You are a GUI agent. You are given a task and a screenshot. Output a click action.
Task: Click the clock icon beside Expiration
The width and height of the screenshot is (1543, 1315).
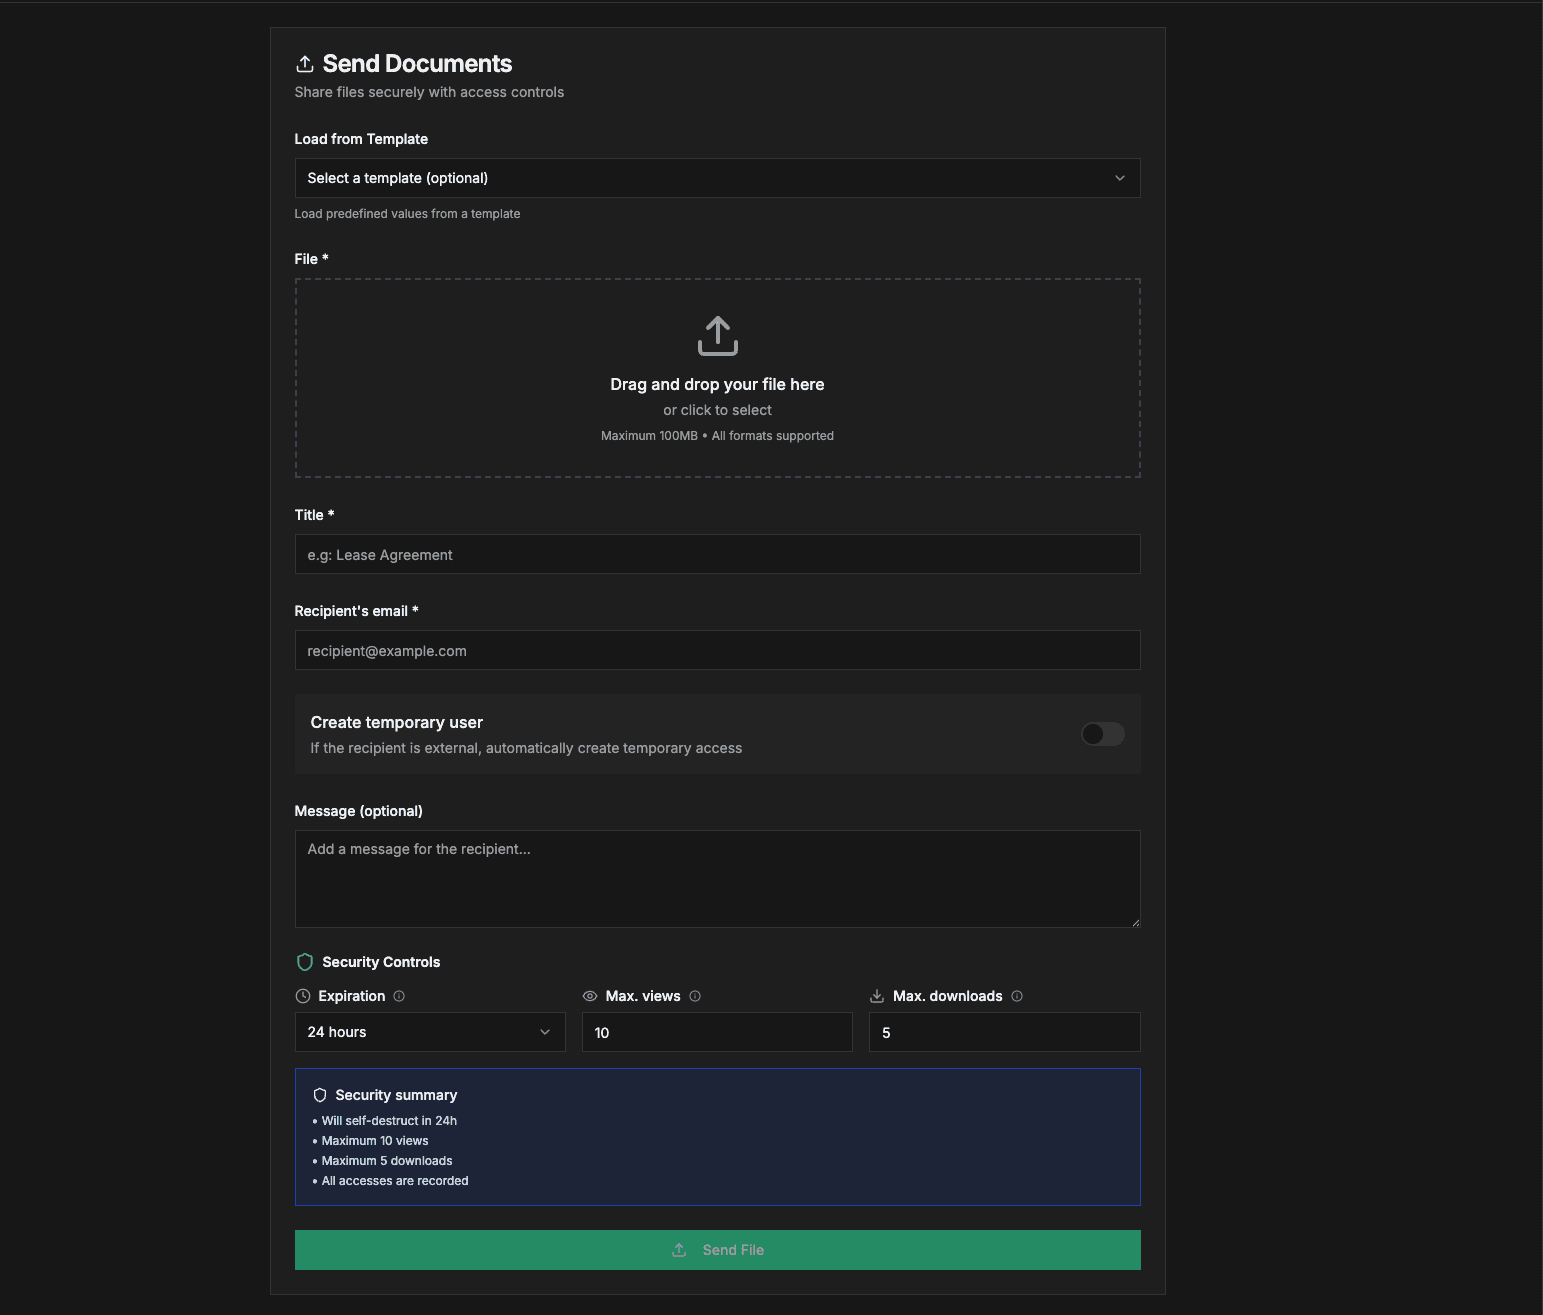pos(303,996)
